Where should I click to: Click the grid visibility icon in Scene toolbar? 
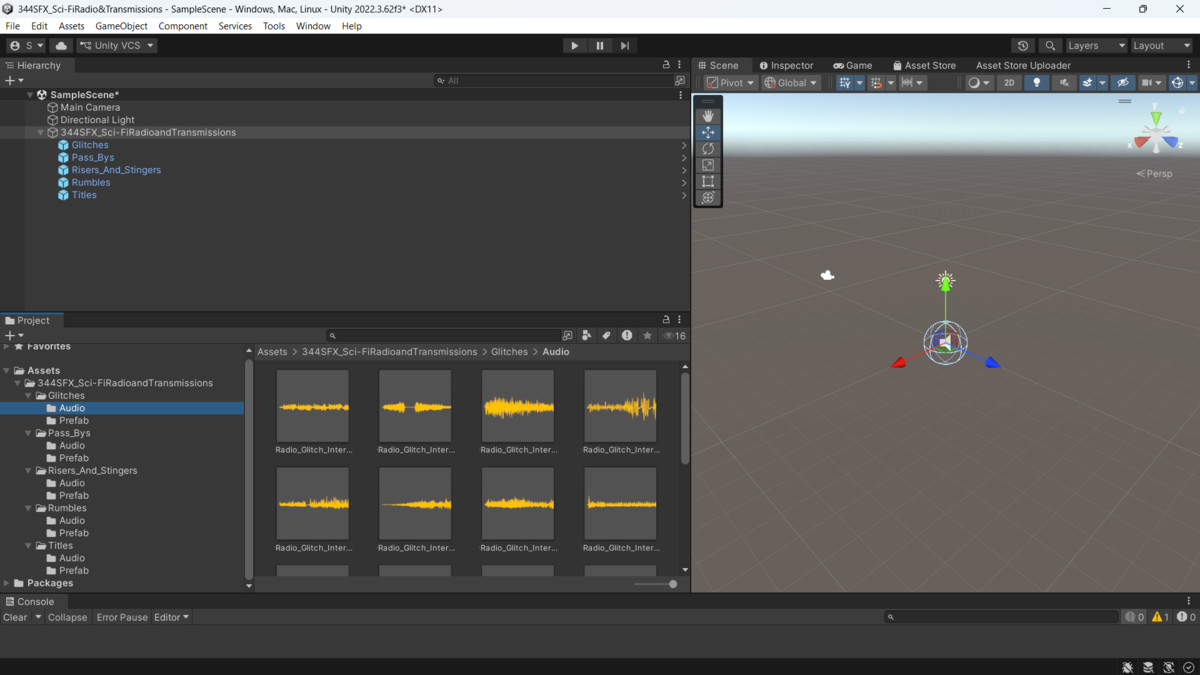(845, 83)
